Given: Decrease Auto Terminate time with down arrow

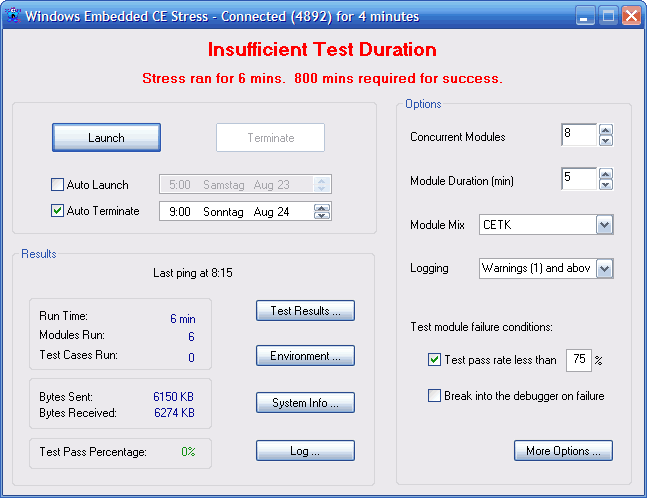Looking at the screenshot, I should point(322,215).
